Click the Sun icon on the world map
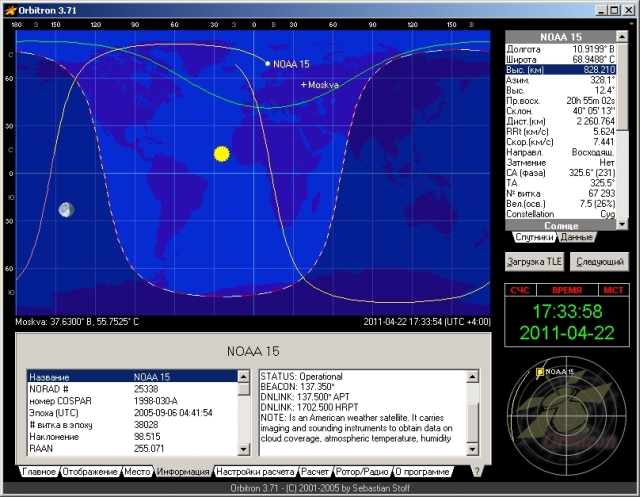 pyautogui.click(x=222, y=154)
